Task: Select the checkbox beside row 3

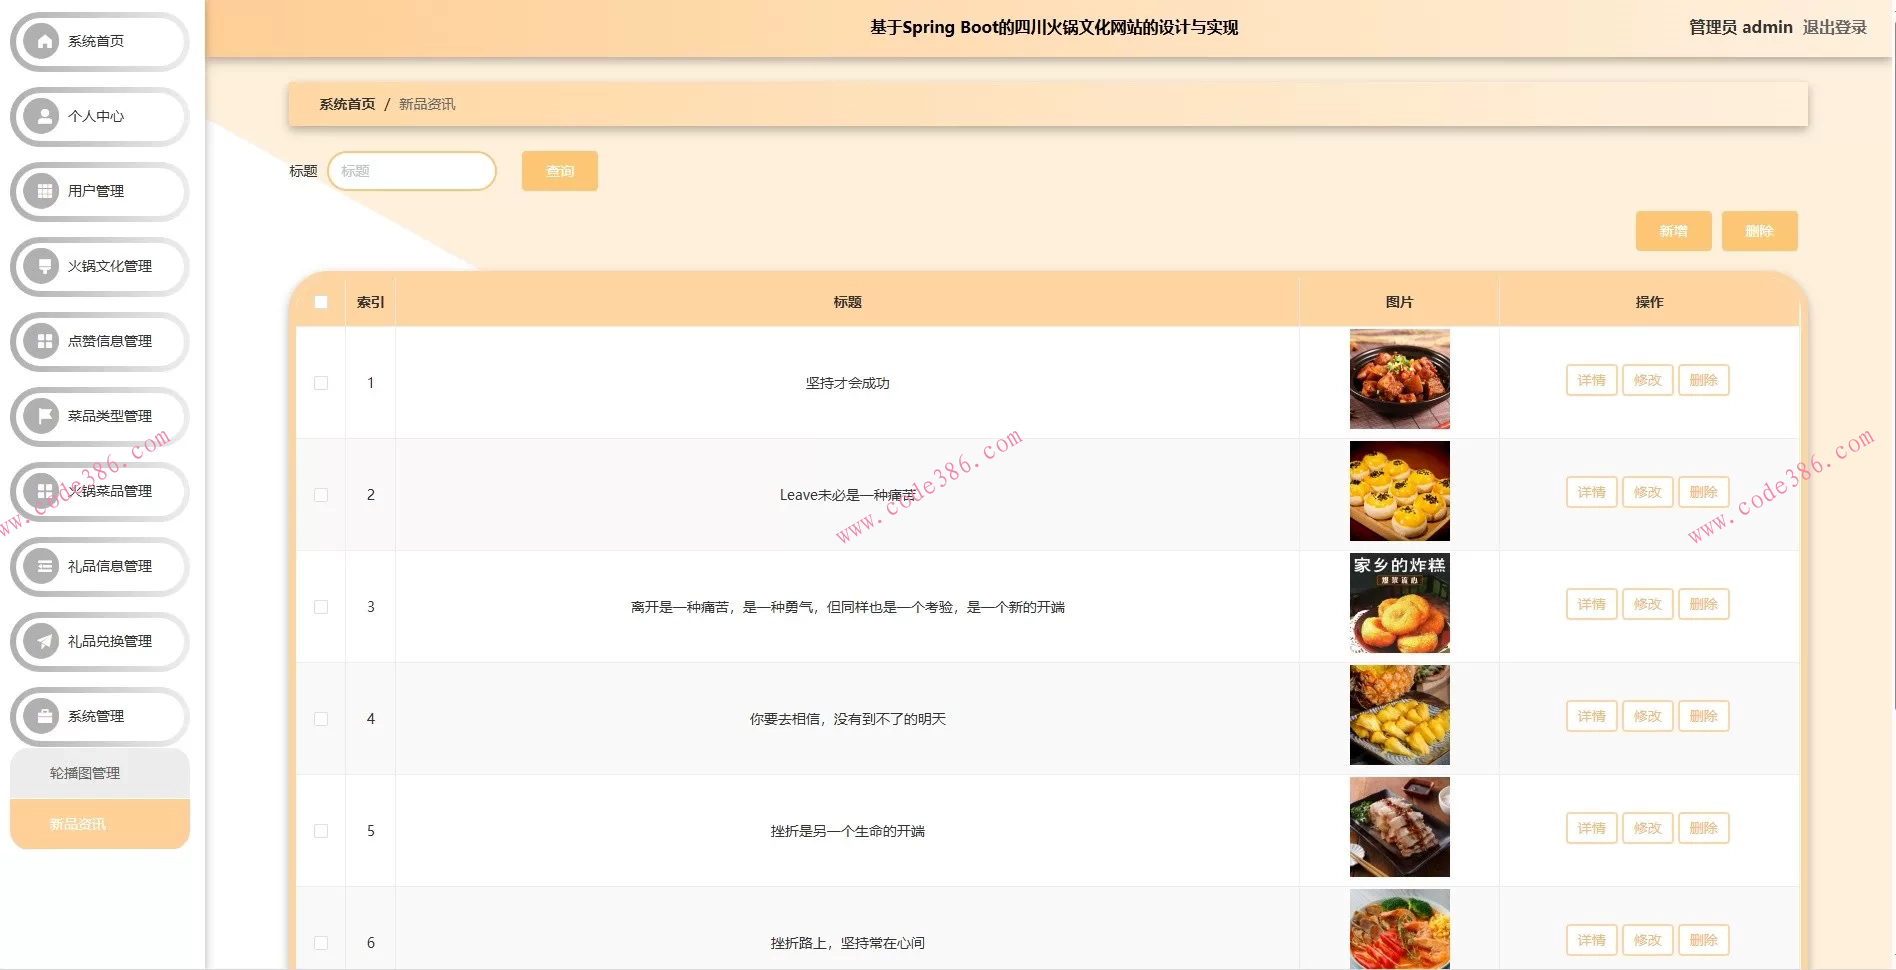Action: point(321,606)
